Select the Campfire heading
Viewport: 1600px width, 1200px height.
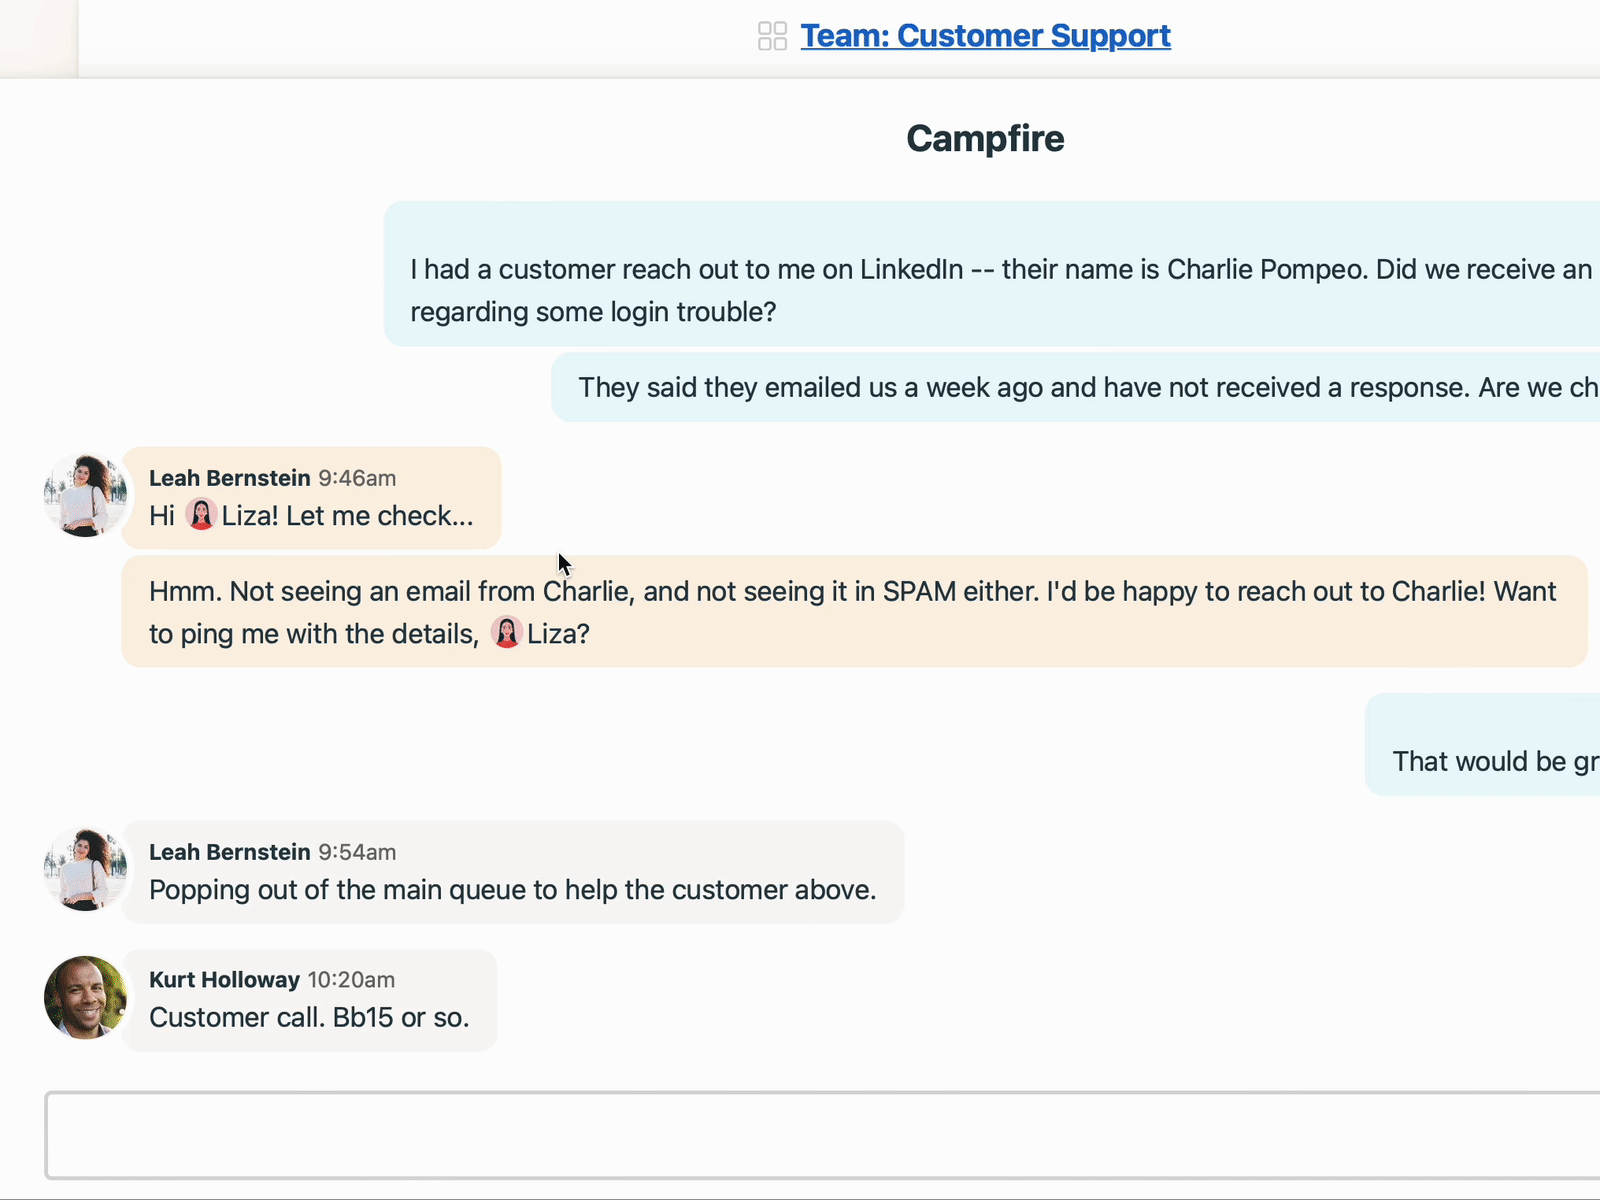(x=985, y=139)
